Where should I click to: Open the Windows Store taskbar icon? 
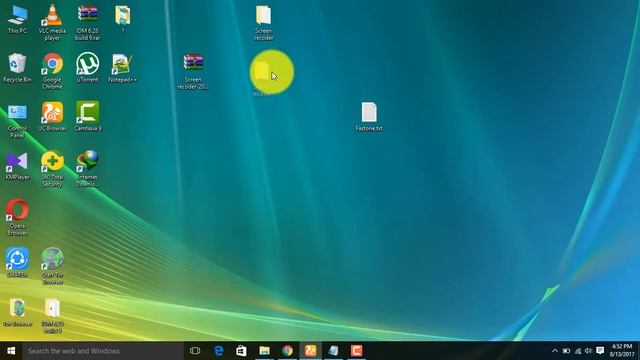[x=241, y=351]
